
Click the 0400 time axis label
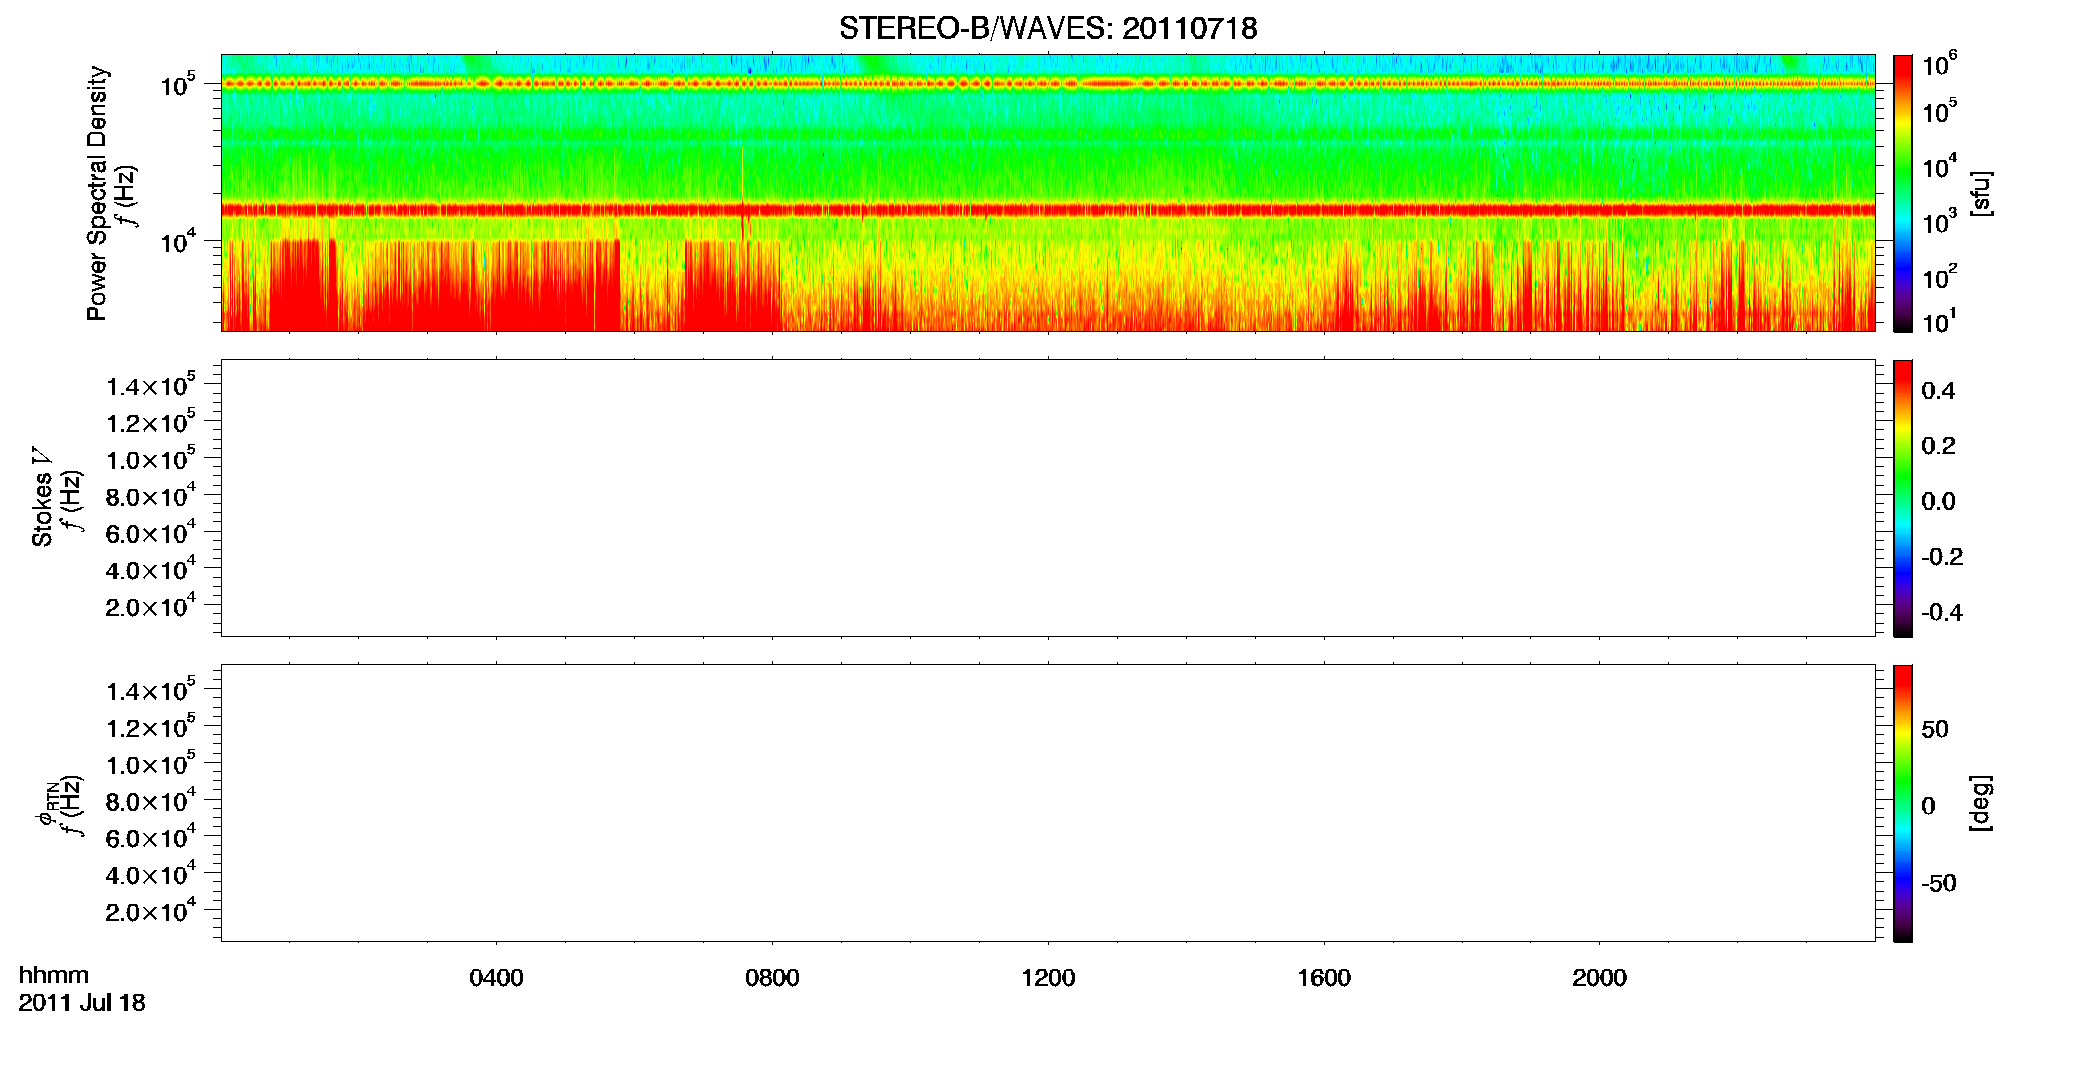coord(496,978)
